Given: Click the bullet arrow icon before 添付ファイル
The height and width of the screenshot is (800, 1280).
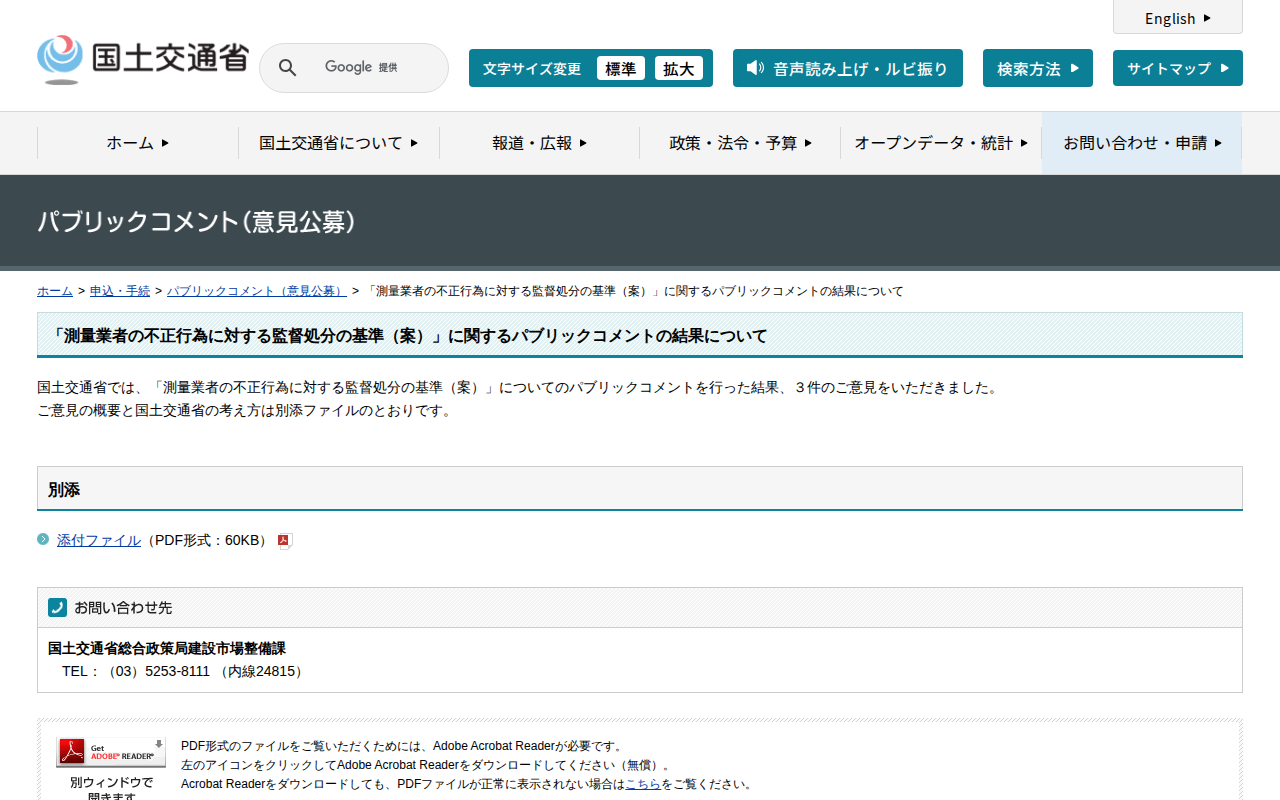Looking at the screenshot, I should tap(43, 539).
